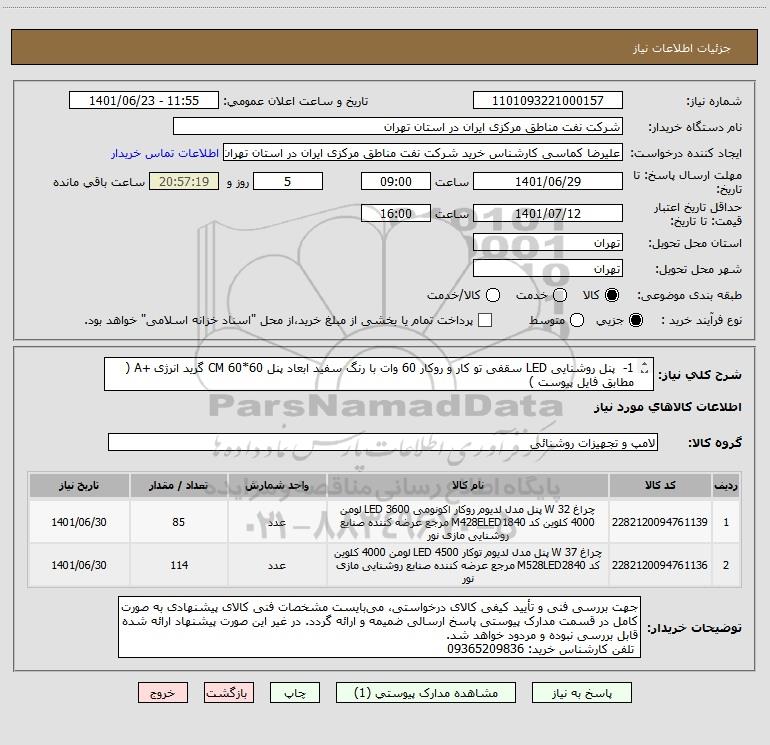Click the 'بازگشت' back button

point(229,692)
